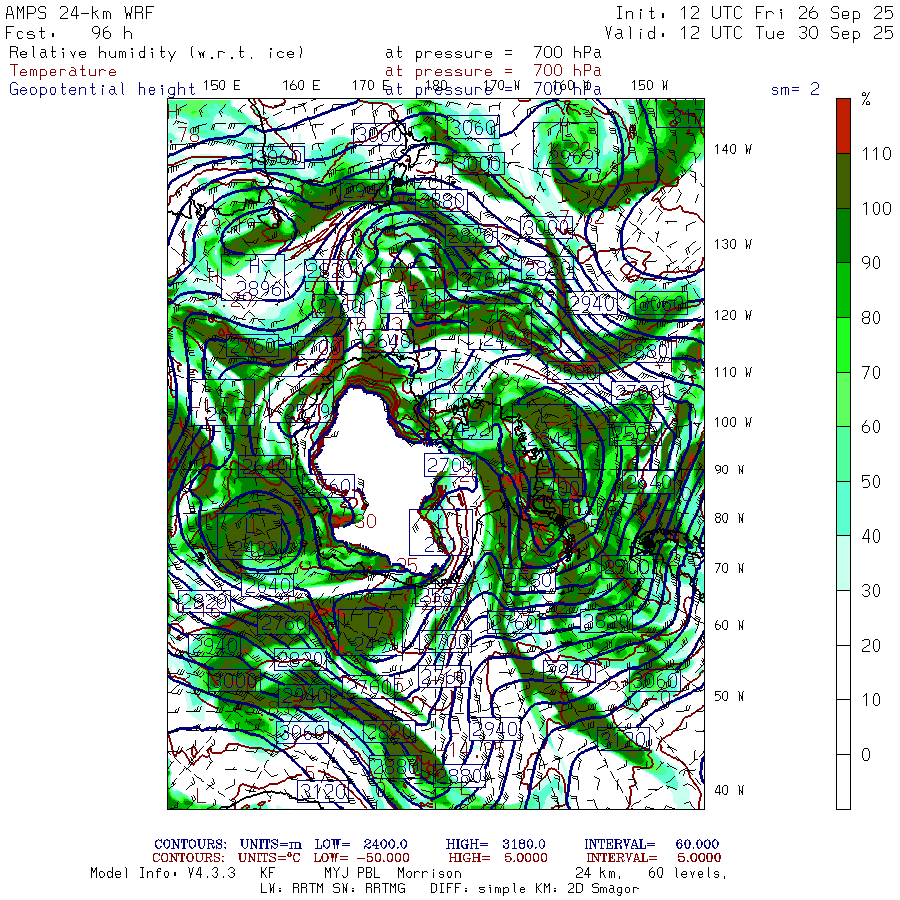Pick the bright green colorbar segment between 70 and 80
This screenshot has height=900, width=900.
coord(843,344)
